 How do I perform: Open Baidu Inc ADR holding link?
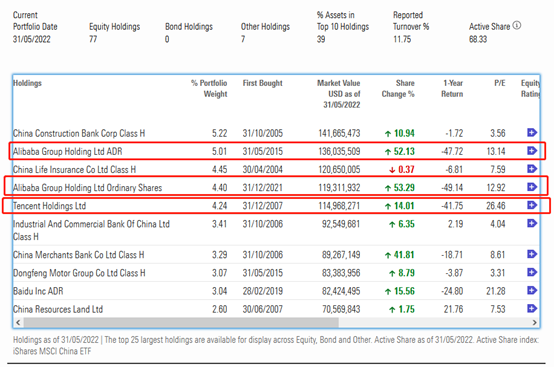(38, 291)
